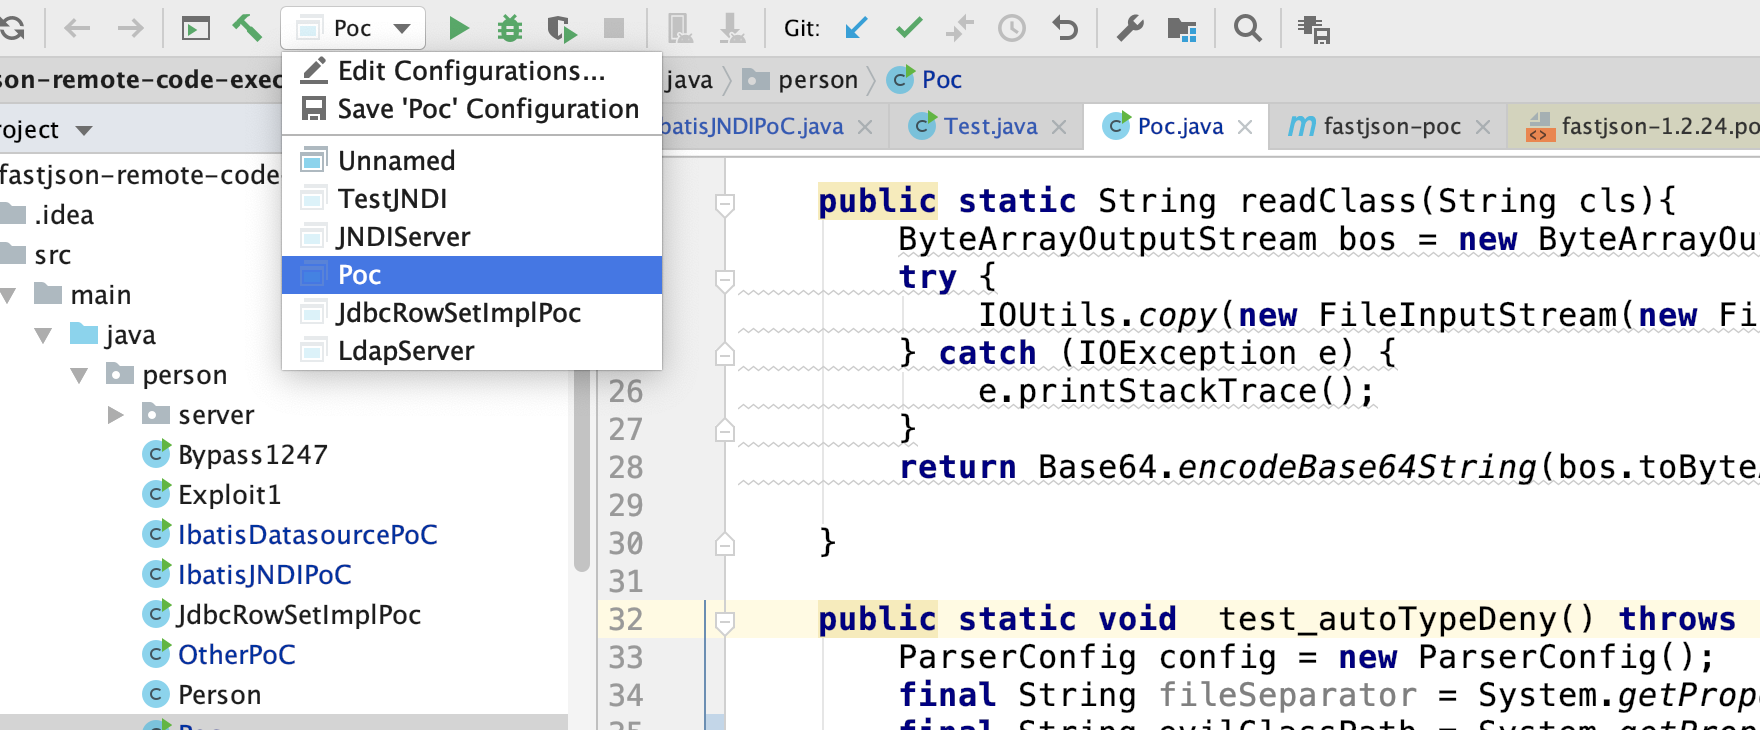
Task: Expand the server folder
Action: [116, 415]
